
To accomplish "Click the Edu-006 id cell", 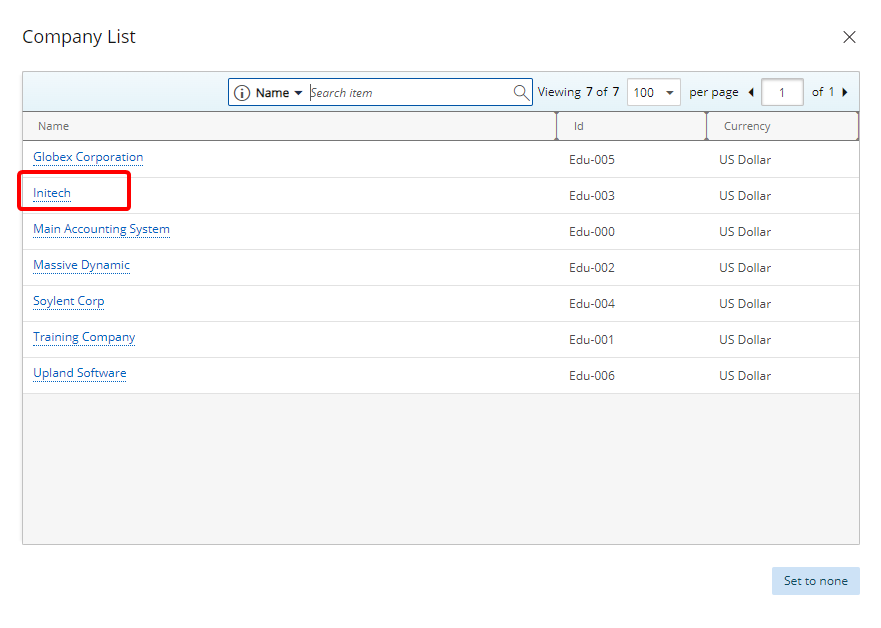I will coord(592,376).
